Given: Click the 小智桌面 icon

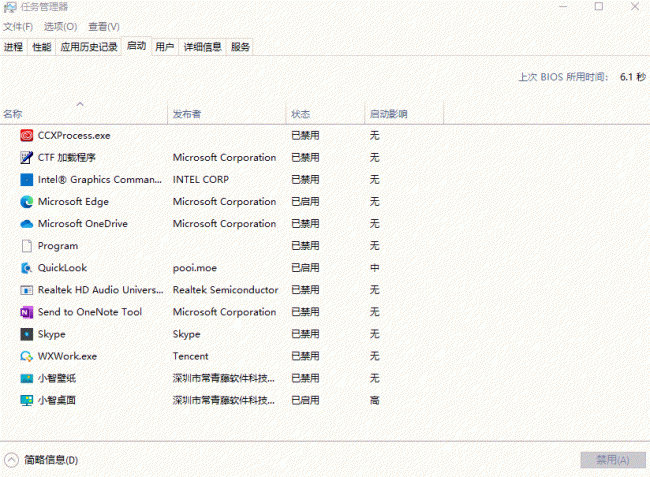Looking at the screenshot, I should tap(27, 400).
